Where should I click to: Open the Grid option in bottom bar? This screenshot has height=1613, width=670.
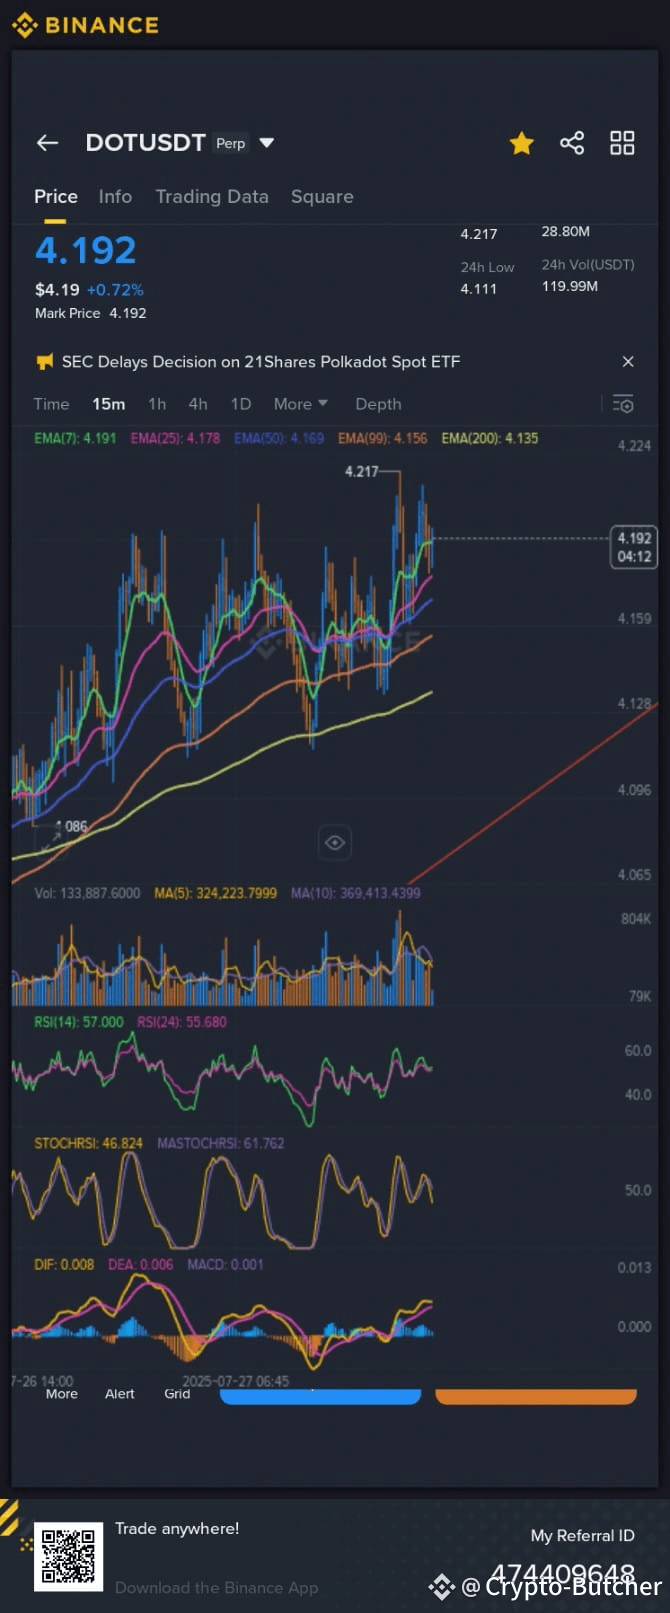[x=177, y=1394]
